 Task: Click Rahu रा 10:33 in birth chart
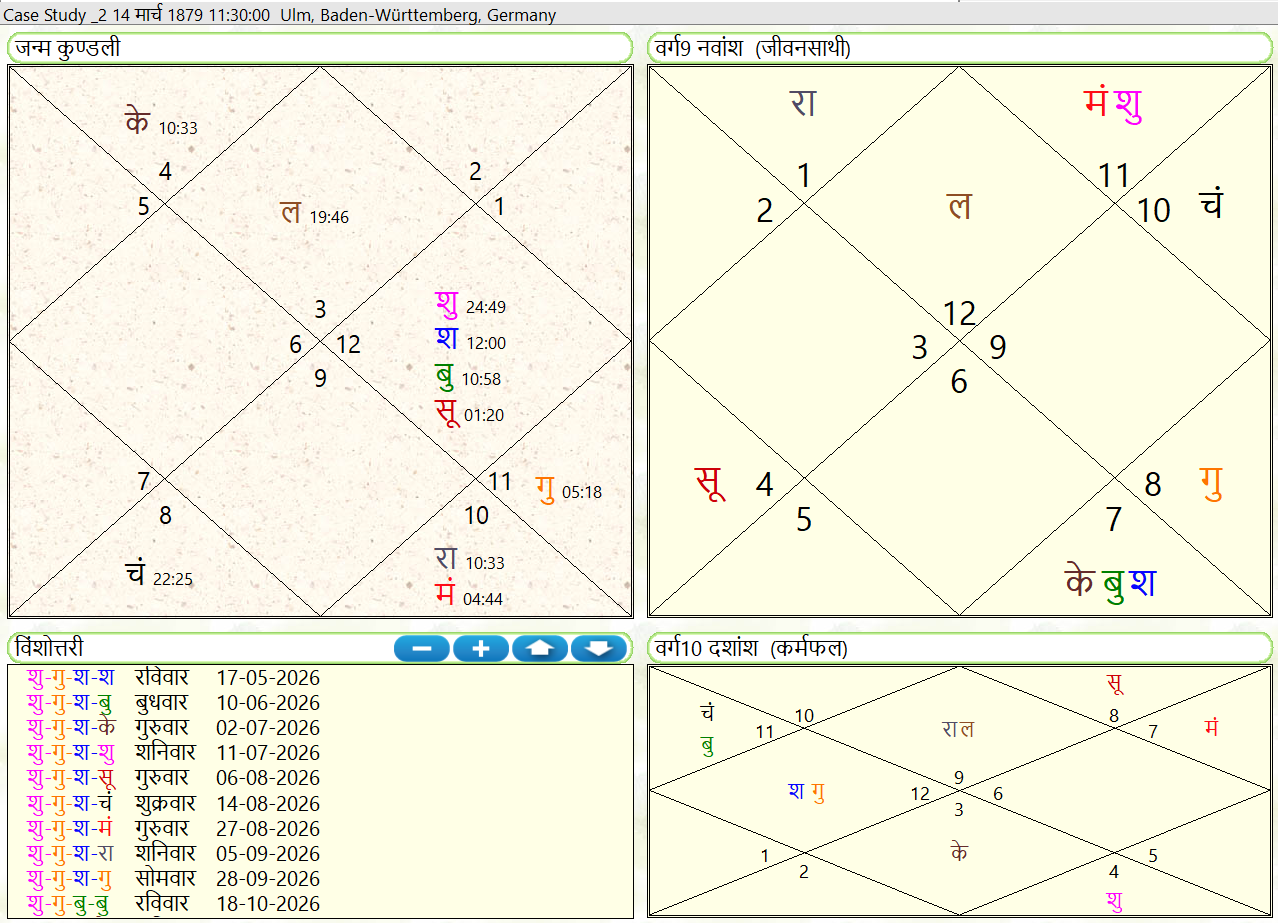[469, 559]
